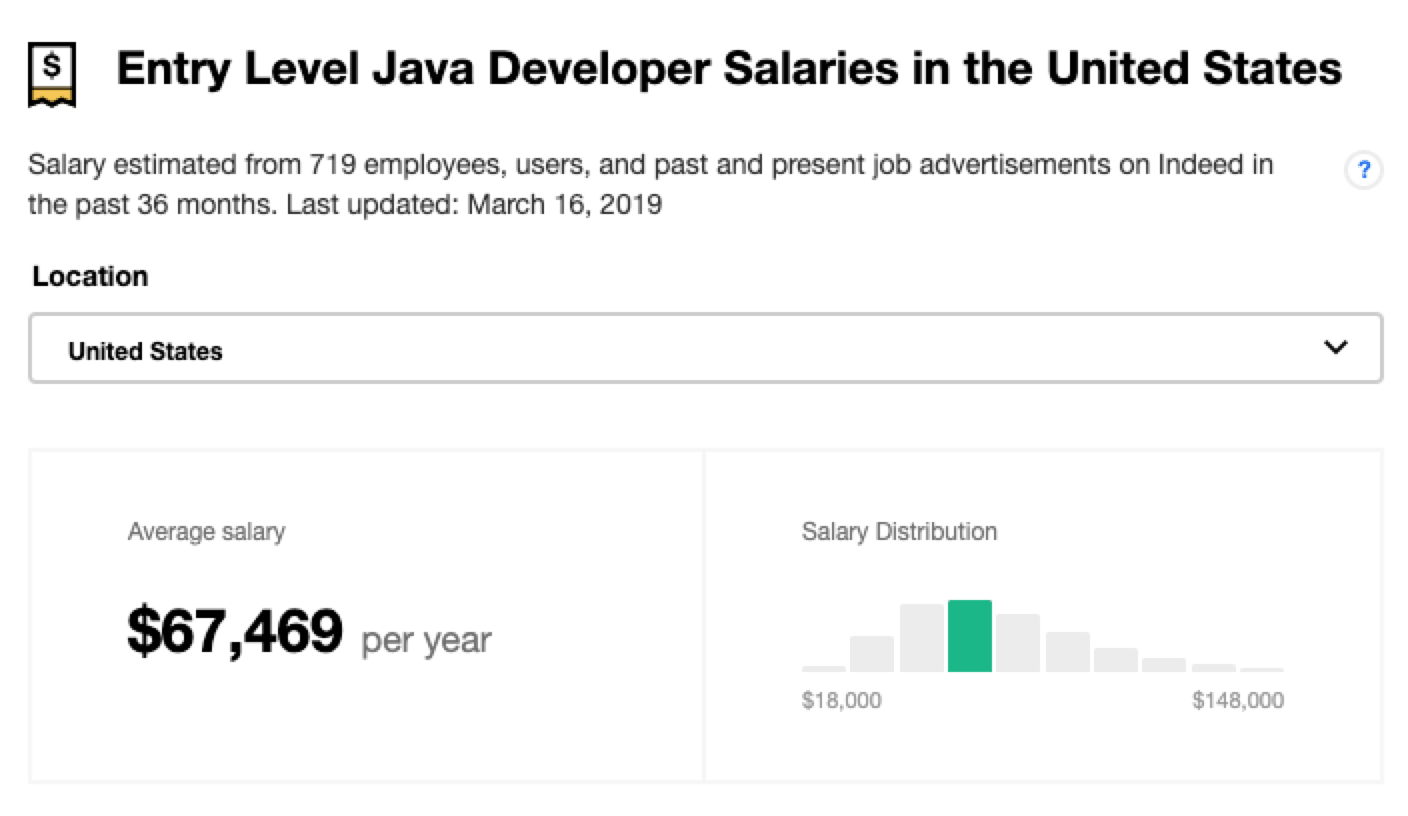
Task: Click the page title Entry Level Java Developer Salaries
Action: click(x=730, y=68)
